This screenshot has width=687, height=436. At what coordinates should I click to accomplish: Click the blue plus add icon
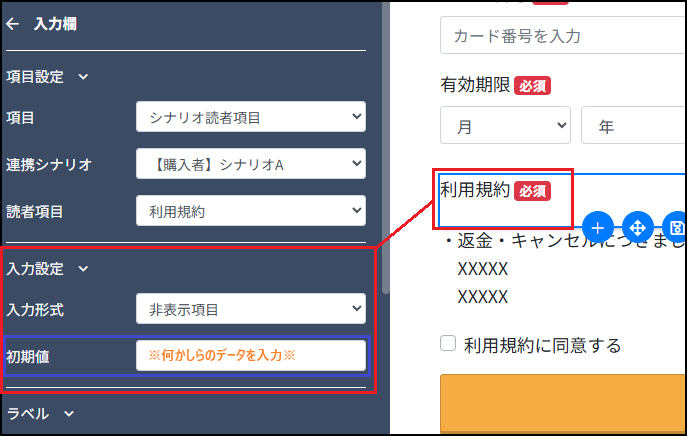click(596, 227)
